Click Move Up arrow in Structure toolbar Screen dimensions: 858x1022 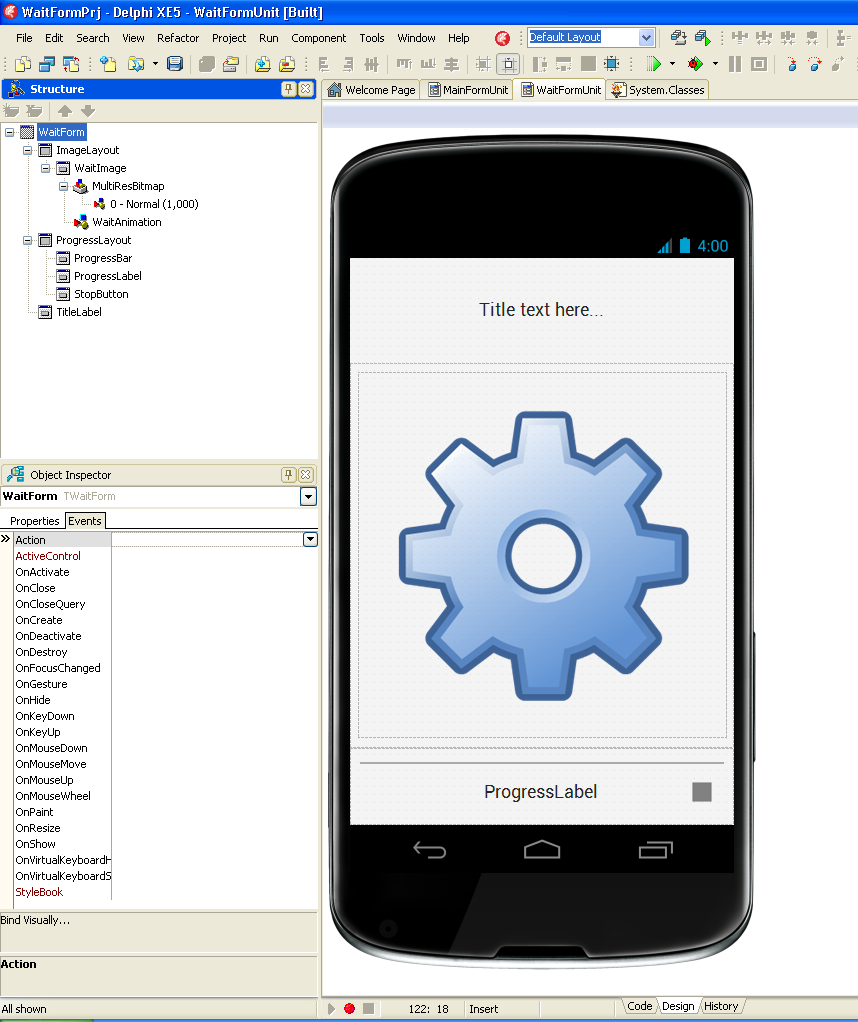pos(65,111)
